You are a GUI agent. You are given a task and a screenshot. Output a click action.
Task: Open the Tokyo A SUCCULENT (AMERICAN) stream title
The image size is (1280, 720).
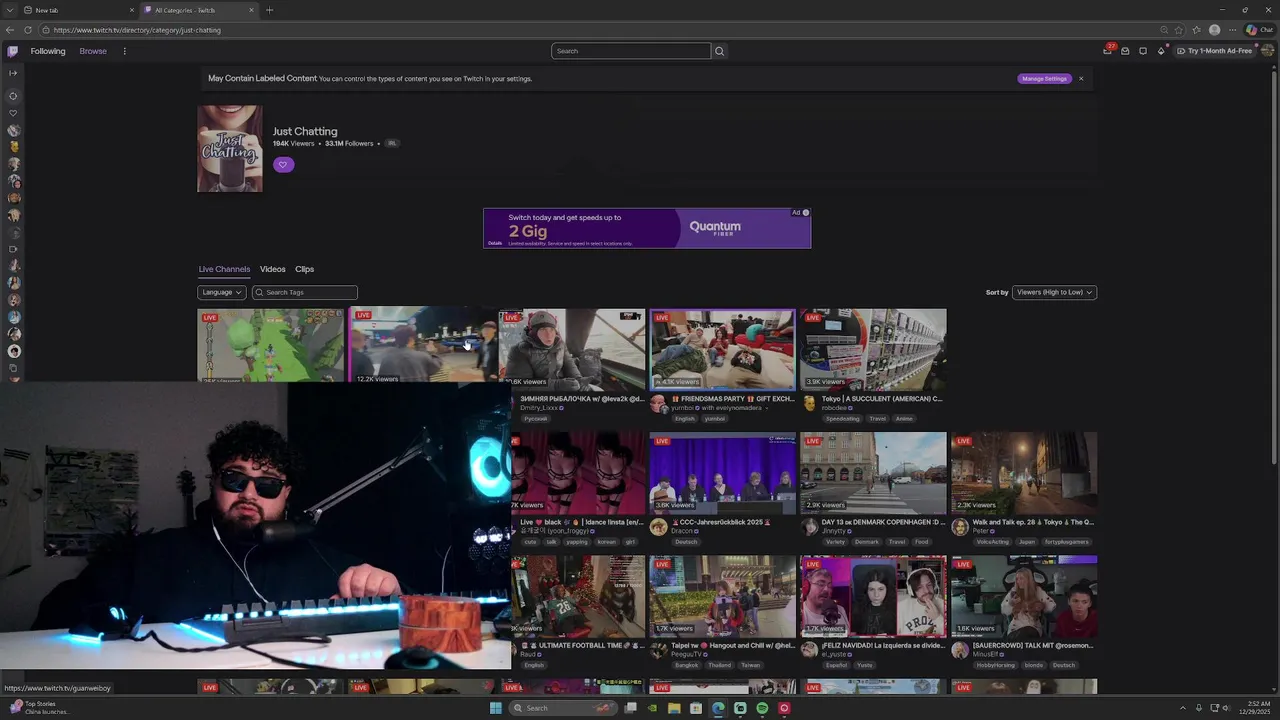click(882, 399)
